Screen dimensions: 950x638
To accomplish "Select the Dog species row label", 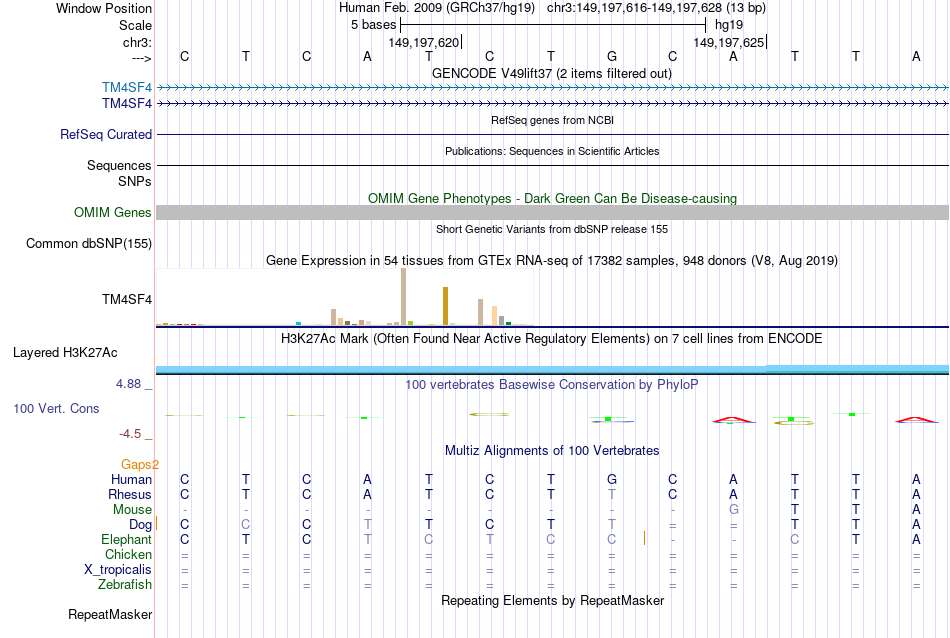I will (x=141, y=525).
